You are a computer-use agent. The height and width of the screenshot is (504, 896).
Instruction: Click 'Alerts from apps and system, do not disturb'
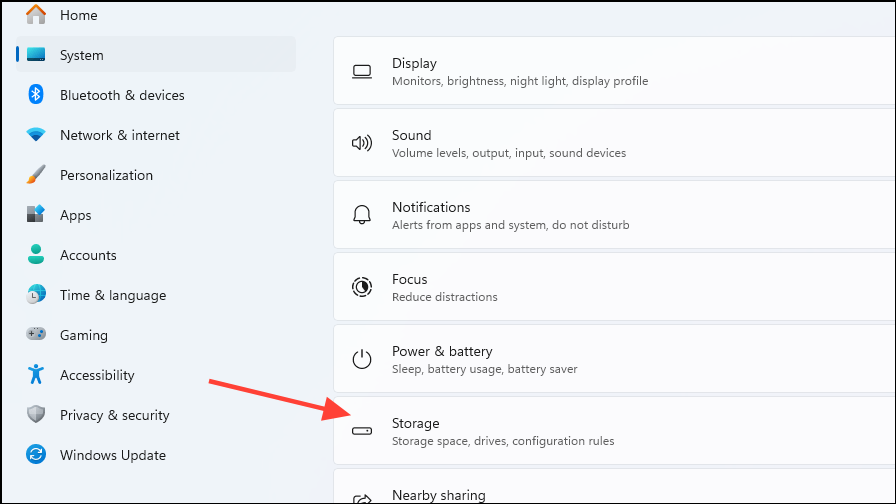tap(511, 225)
